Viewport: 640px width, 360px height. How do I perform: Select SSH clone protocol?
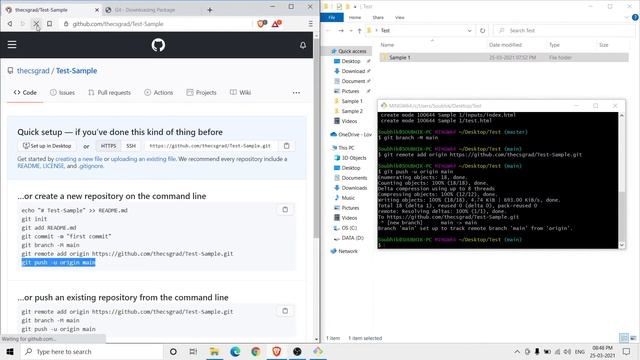(131, 146)
